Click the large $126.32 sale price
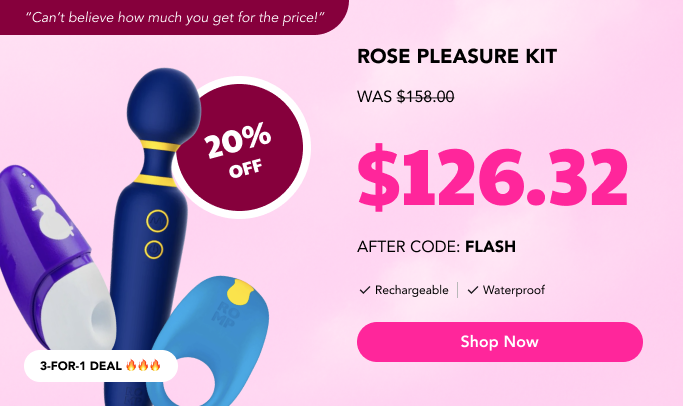The width and height of the screenshot is (683, 406). [x=493, y=177]
